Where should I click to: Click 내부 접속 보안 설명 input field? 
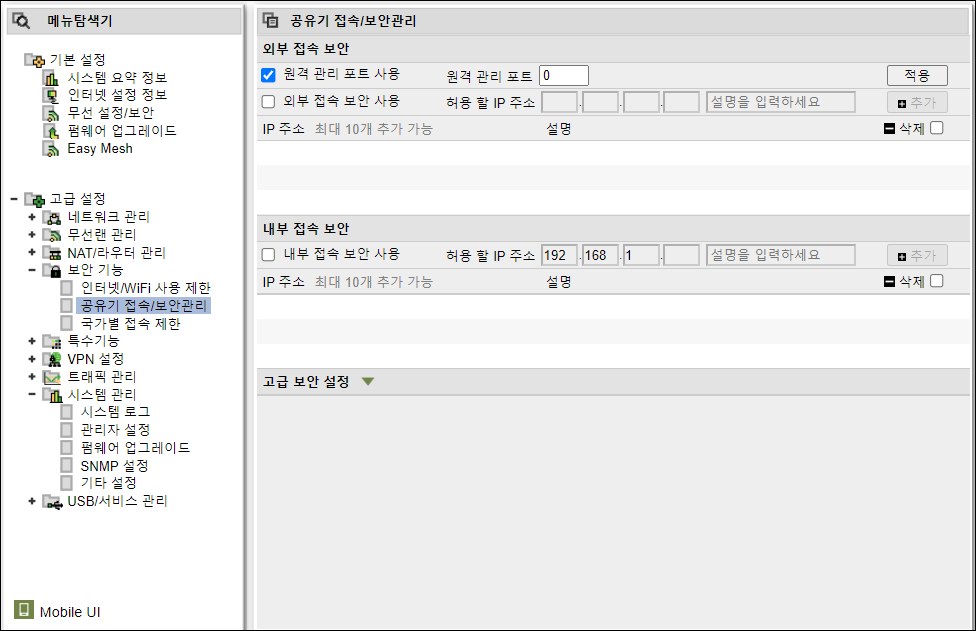pos(781,255)
